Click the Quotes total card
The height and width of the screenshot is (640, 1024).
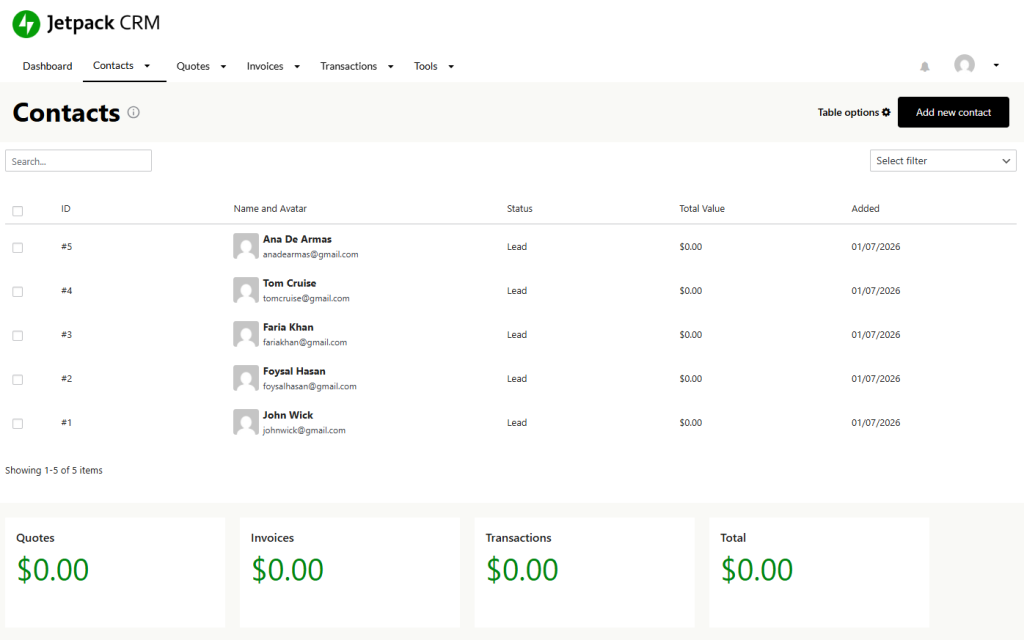pyautogui.click(x=115, y=573)
